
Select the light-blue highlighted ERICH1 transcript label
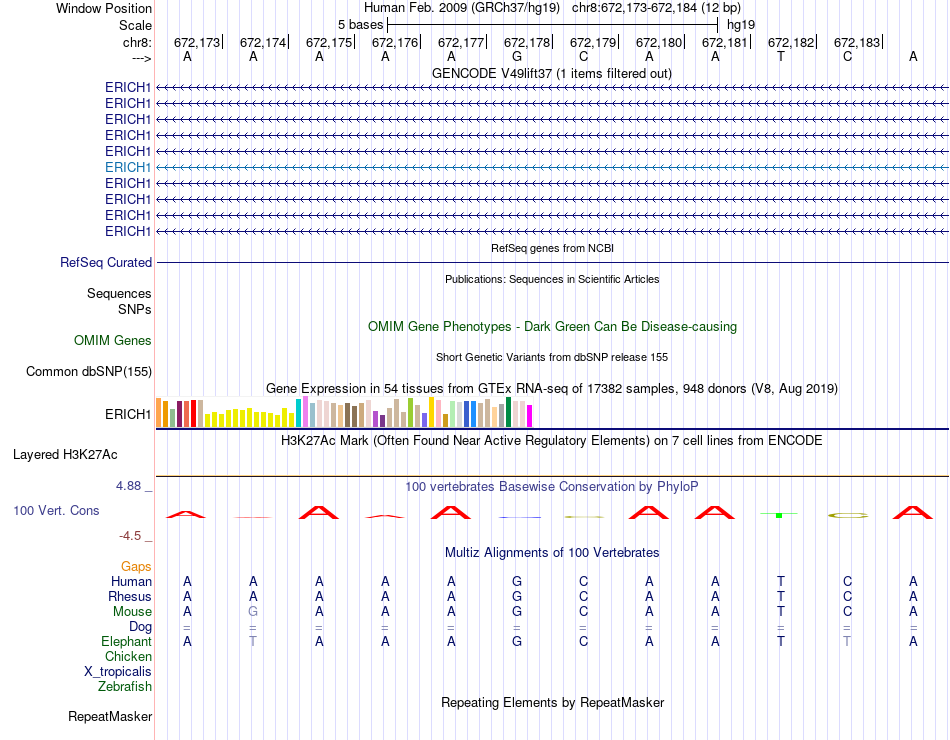click(128, 167)
